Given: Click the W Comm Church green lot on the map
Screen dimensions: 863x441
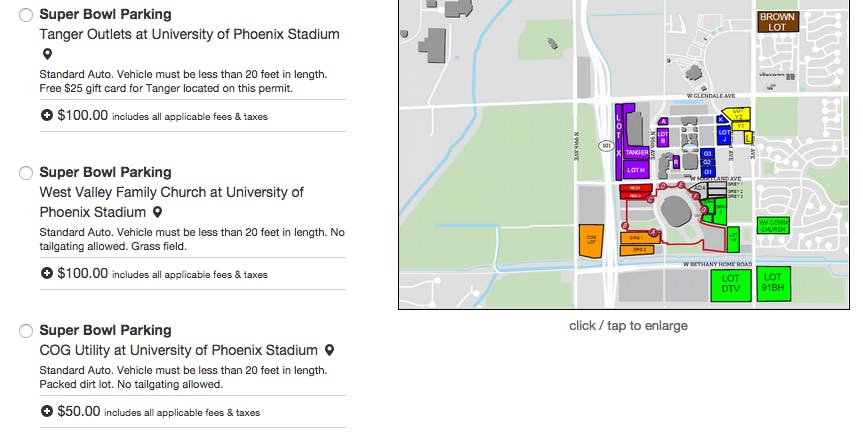Looking at the screenshot, I should [x=773, y=225].
